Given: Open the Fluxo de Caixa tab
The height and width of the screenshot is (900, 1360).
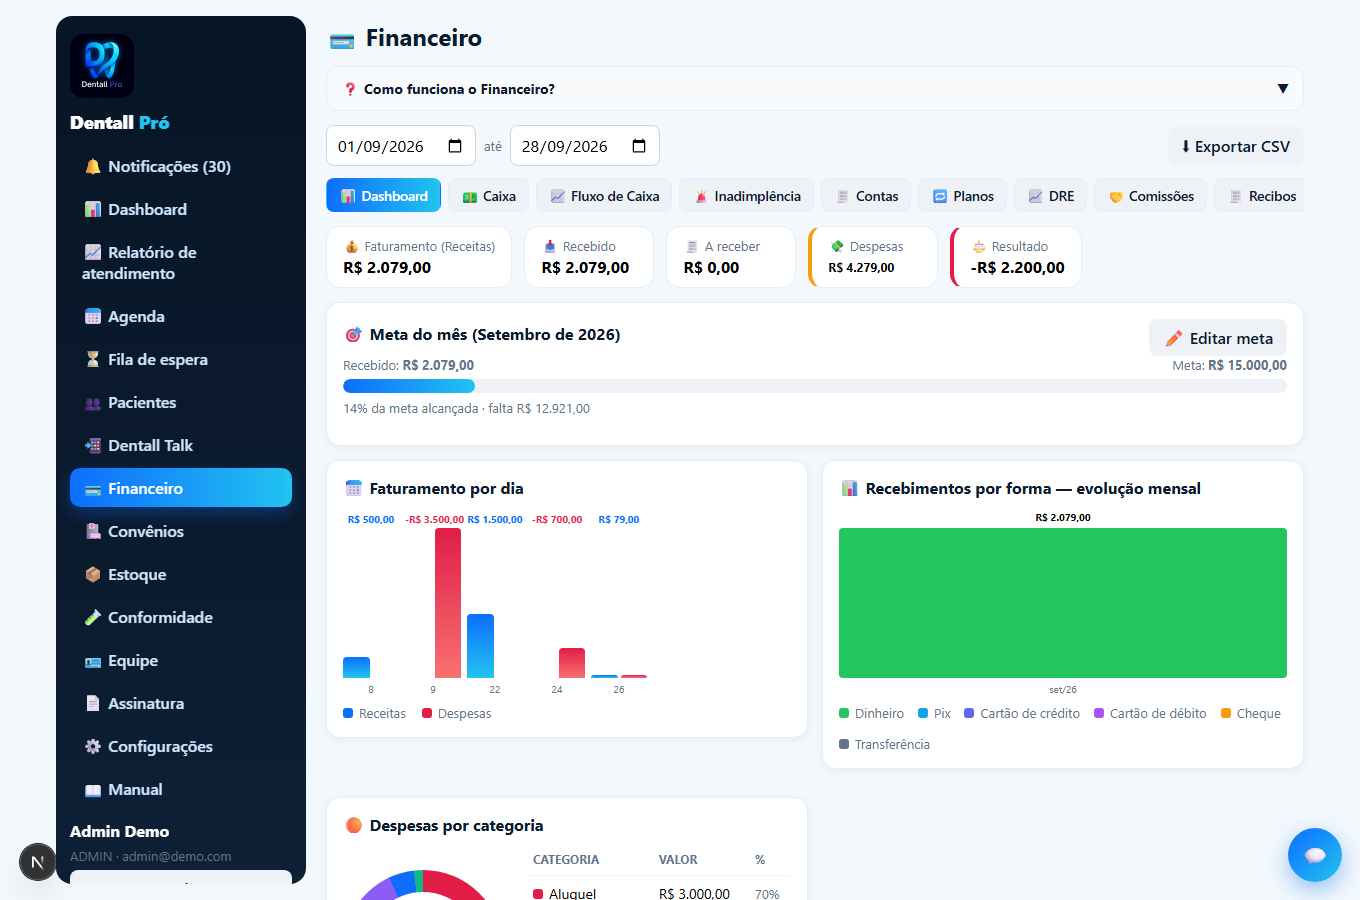Looking at the screenshot, I should point(604,196).
